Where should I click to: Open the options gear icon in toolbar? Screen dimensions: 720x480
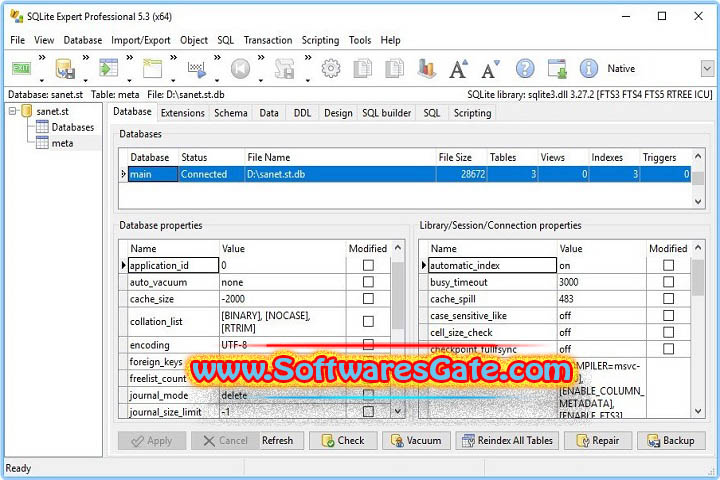[331, 69]
